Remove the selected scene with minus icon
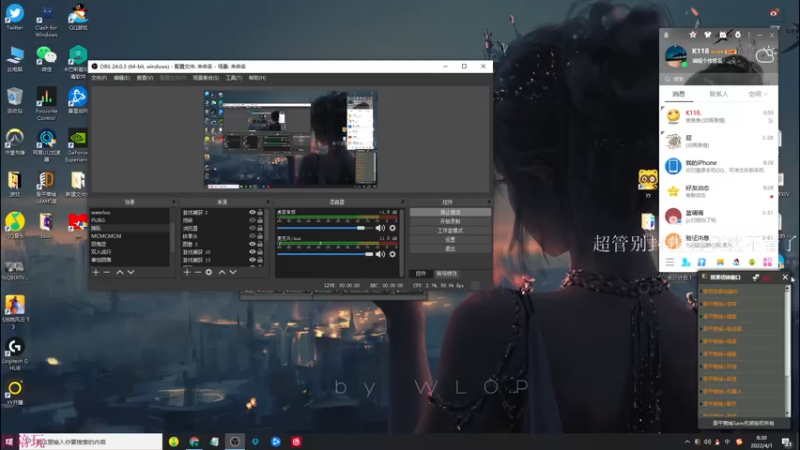Image resolution: width=800 pixels, height=450 pixels. (107, 272)
